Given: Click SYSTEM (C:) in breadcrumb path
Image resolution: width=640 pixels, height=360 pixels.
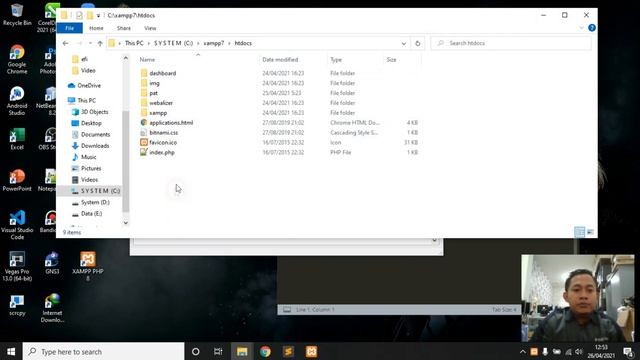Looking at the screenshot, I should coord(173,43).
